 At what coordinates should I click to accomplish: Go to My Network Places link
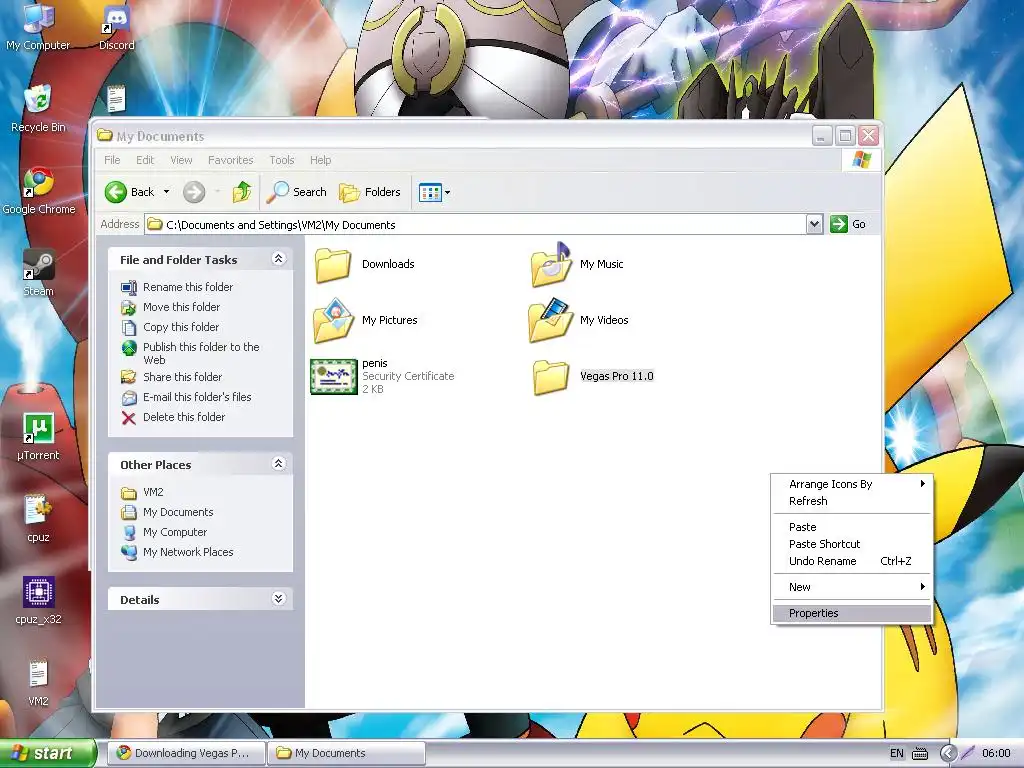(188, 552)
